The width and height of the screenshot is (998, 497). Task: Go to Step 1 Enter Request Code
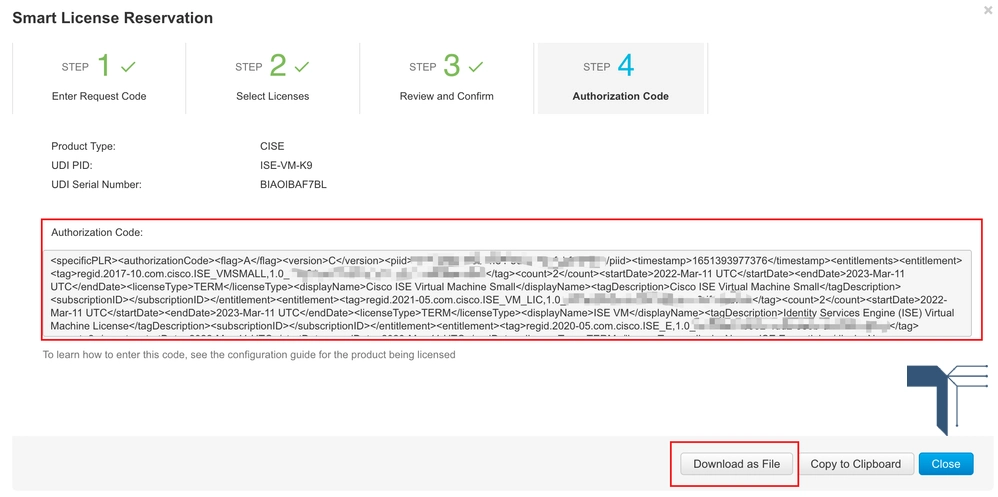click(99, 78)
